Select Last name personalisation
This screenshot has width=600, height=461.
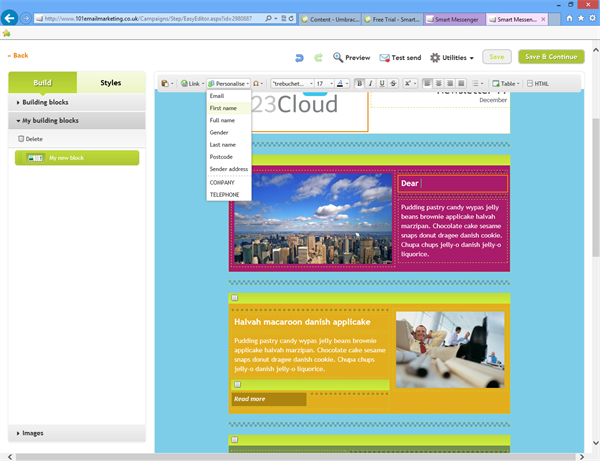tap(228, 145)
